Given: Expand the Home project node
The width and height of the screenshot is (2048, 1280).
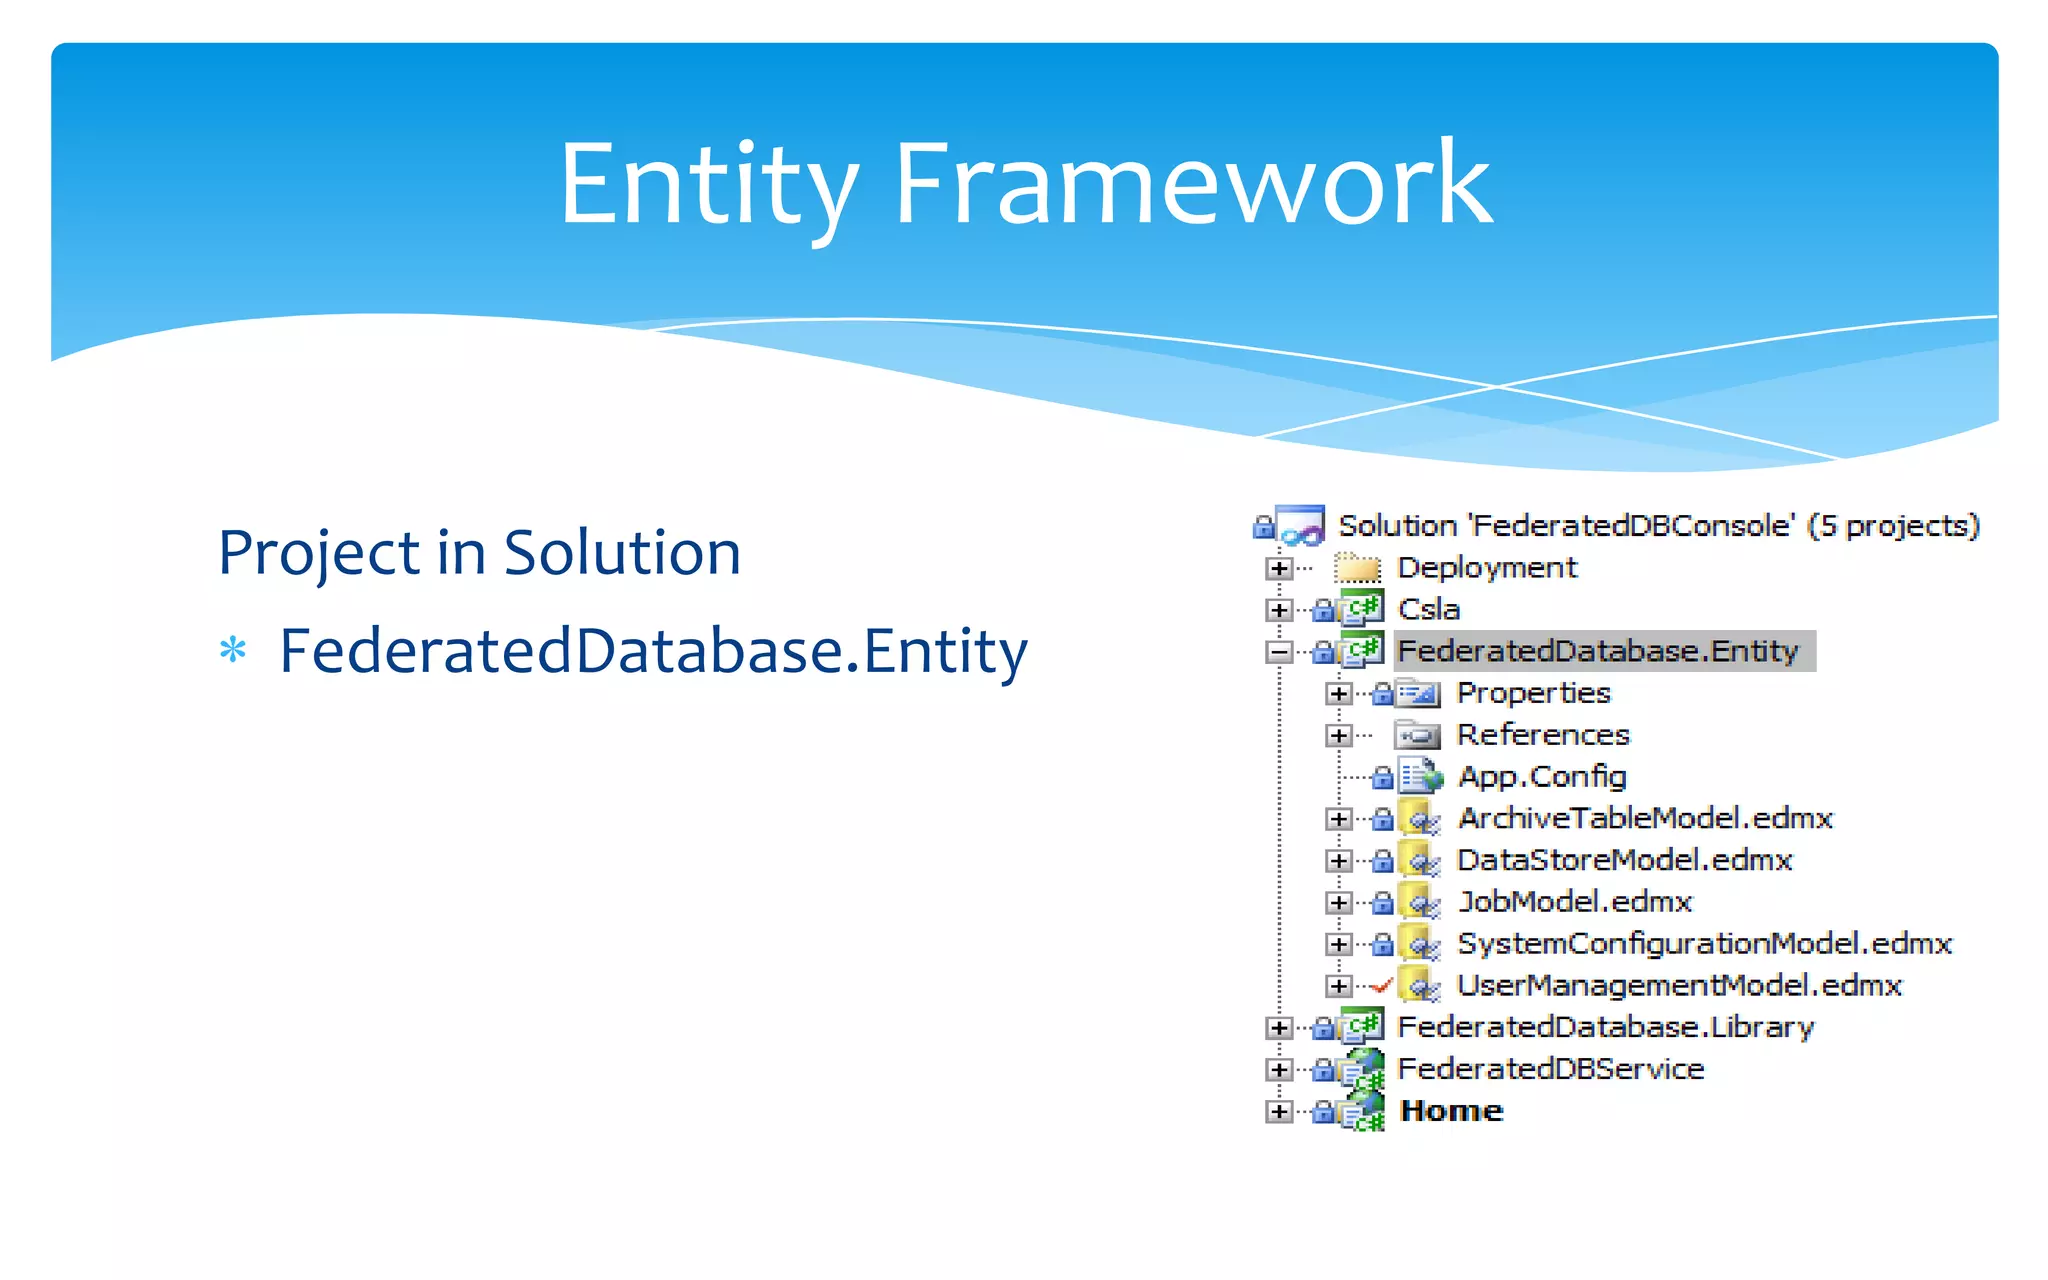Looking at the screenshot, I should pyautogui.click(x=1279, y=1111).
